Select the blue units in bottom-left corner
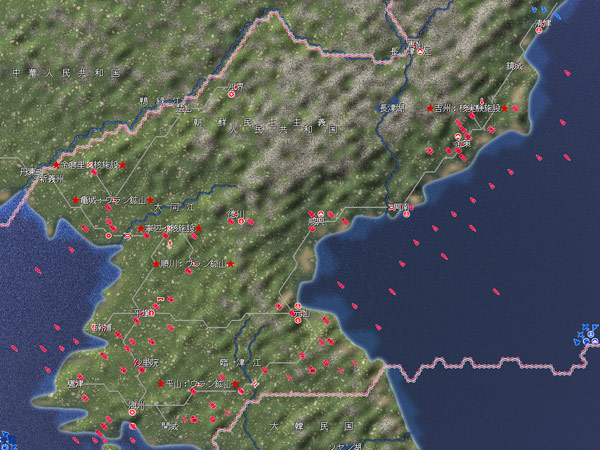 tap(8, 441)
